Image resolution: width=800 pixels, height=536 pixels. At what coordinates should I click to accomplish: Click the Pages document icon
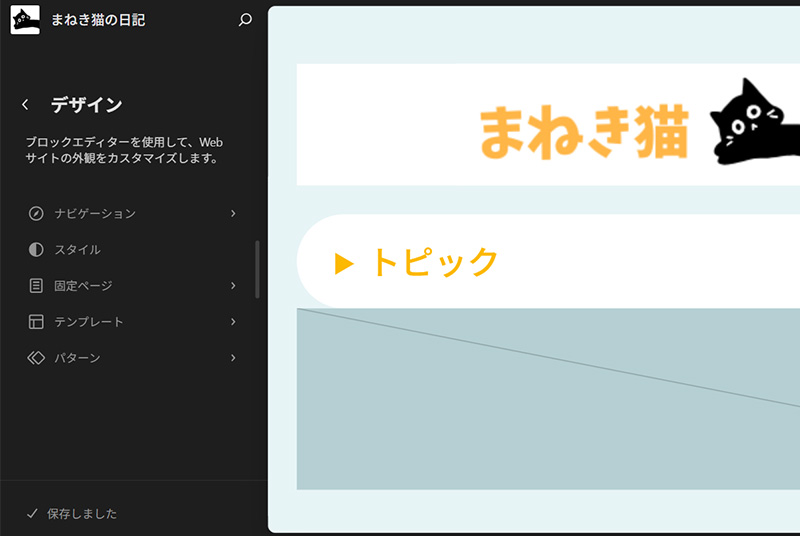36,286
